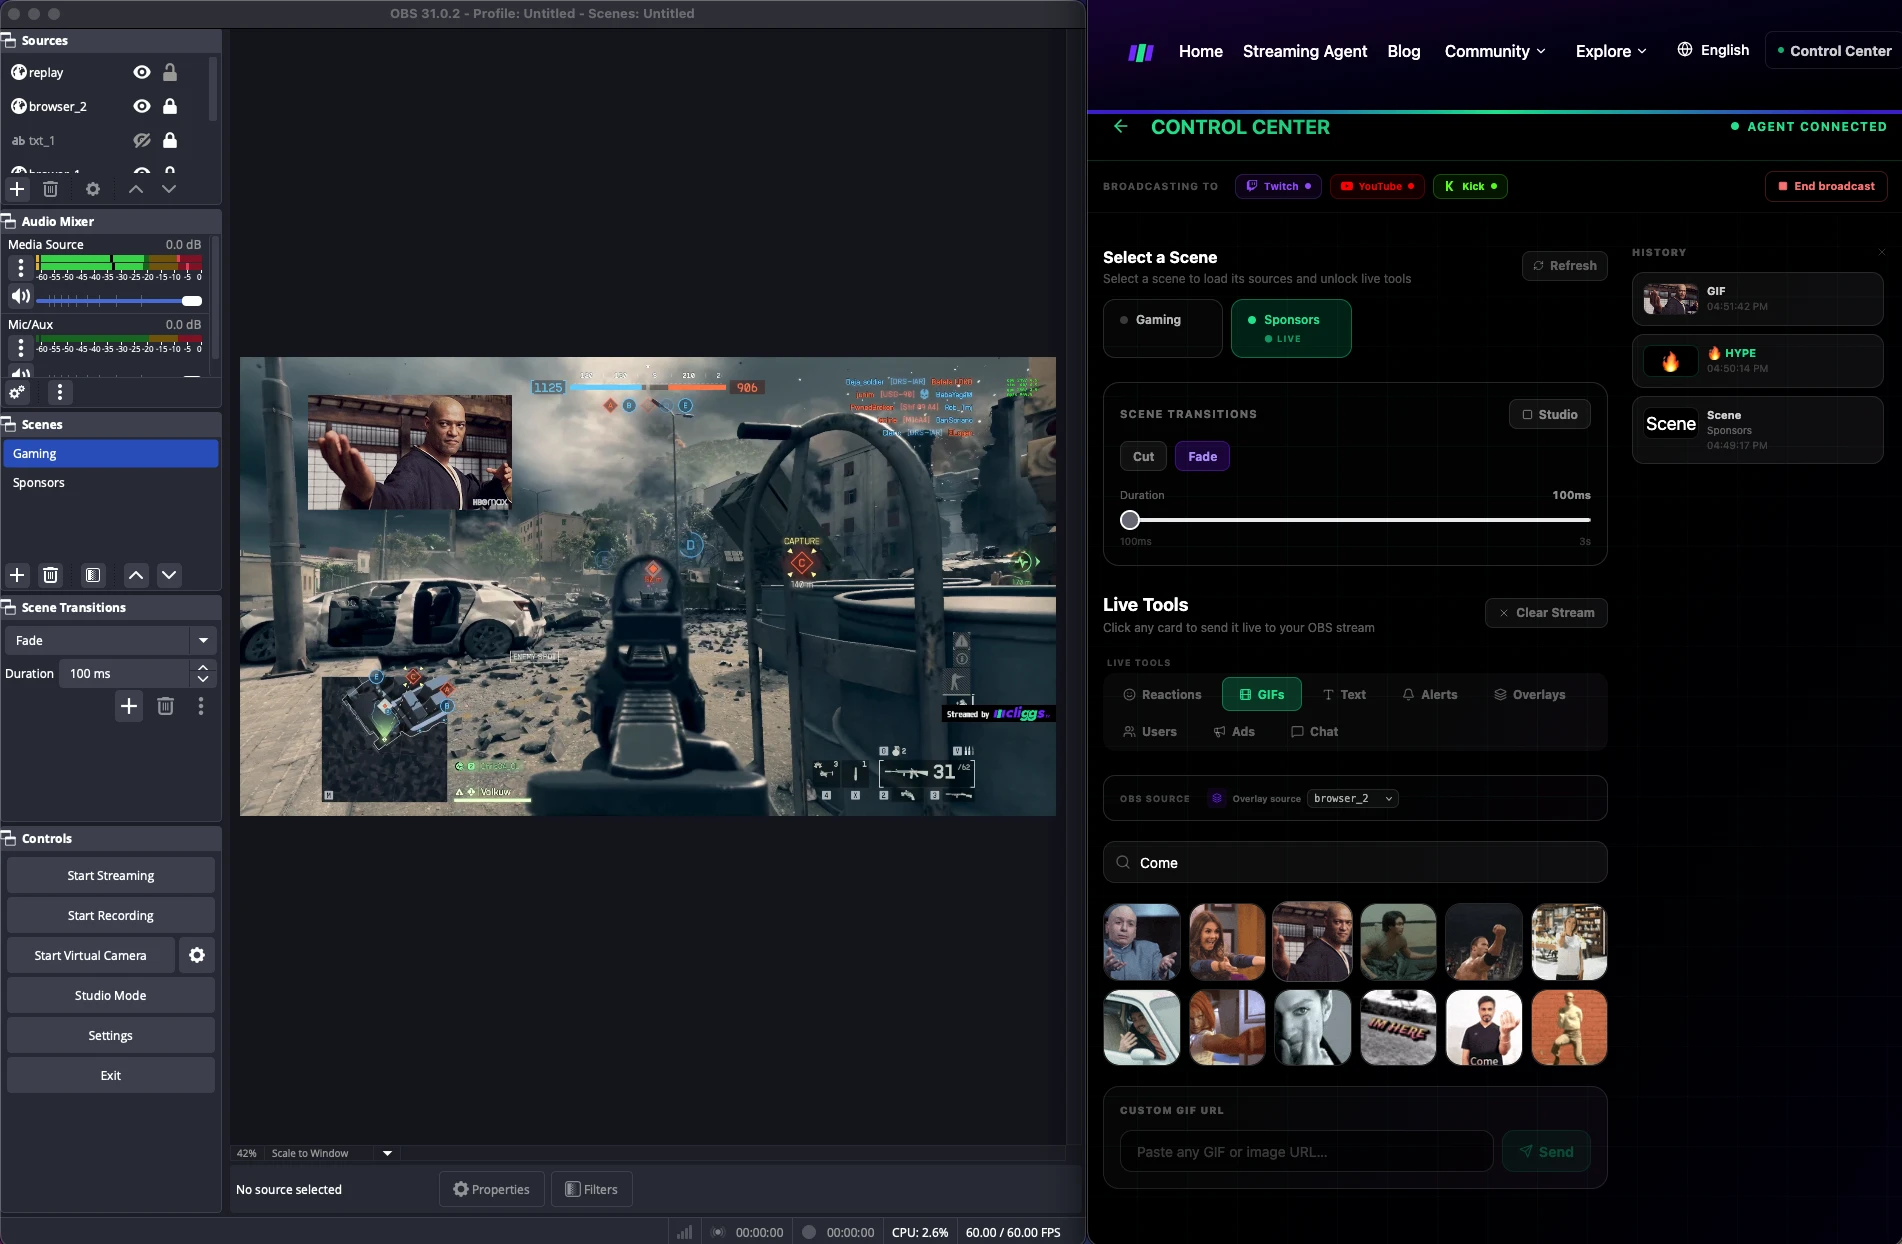This screenshot has width=1902, height=1244.
Task: Click the transition Duration stepper arrows
Action: (203, 673)
